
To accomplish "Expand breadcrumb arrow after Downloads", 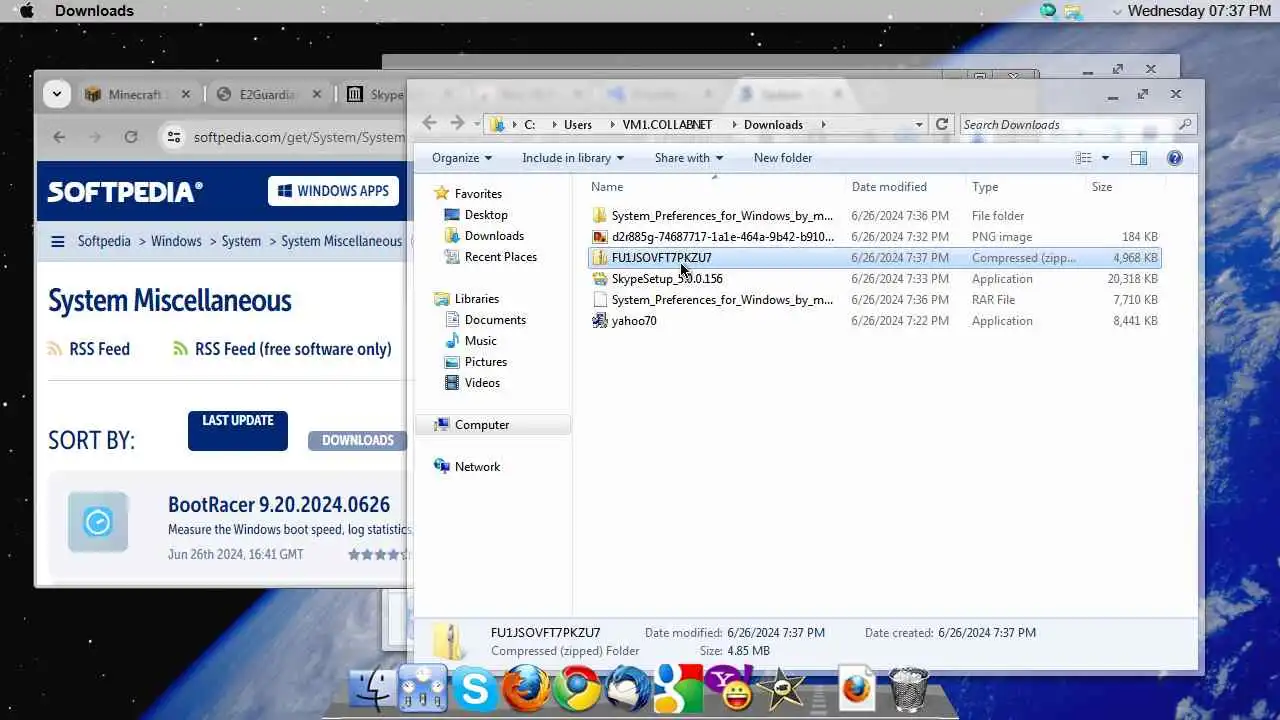I will point(824,125).
